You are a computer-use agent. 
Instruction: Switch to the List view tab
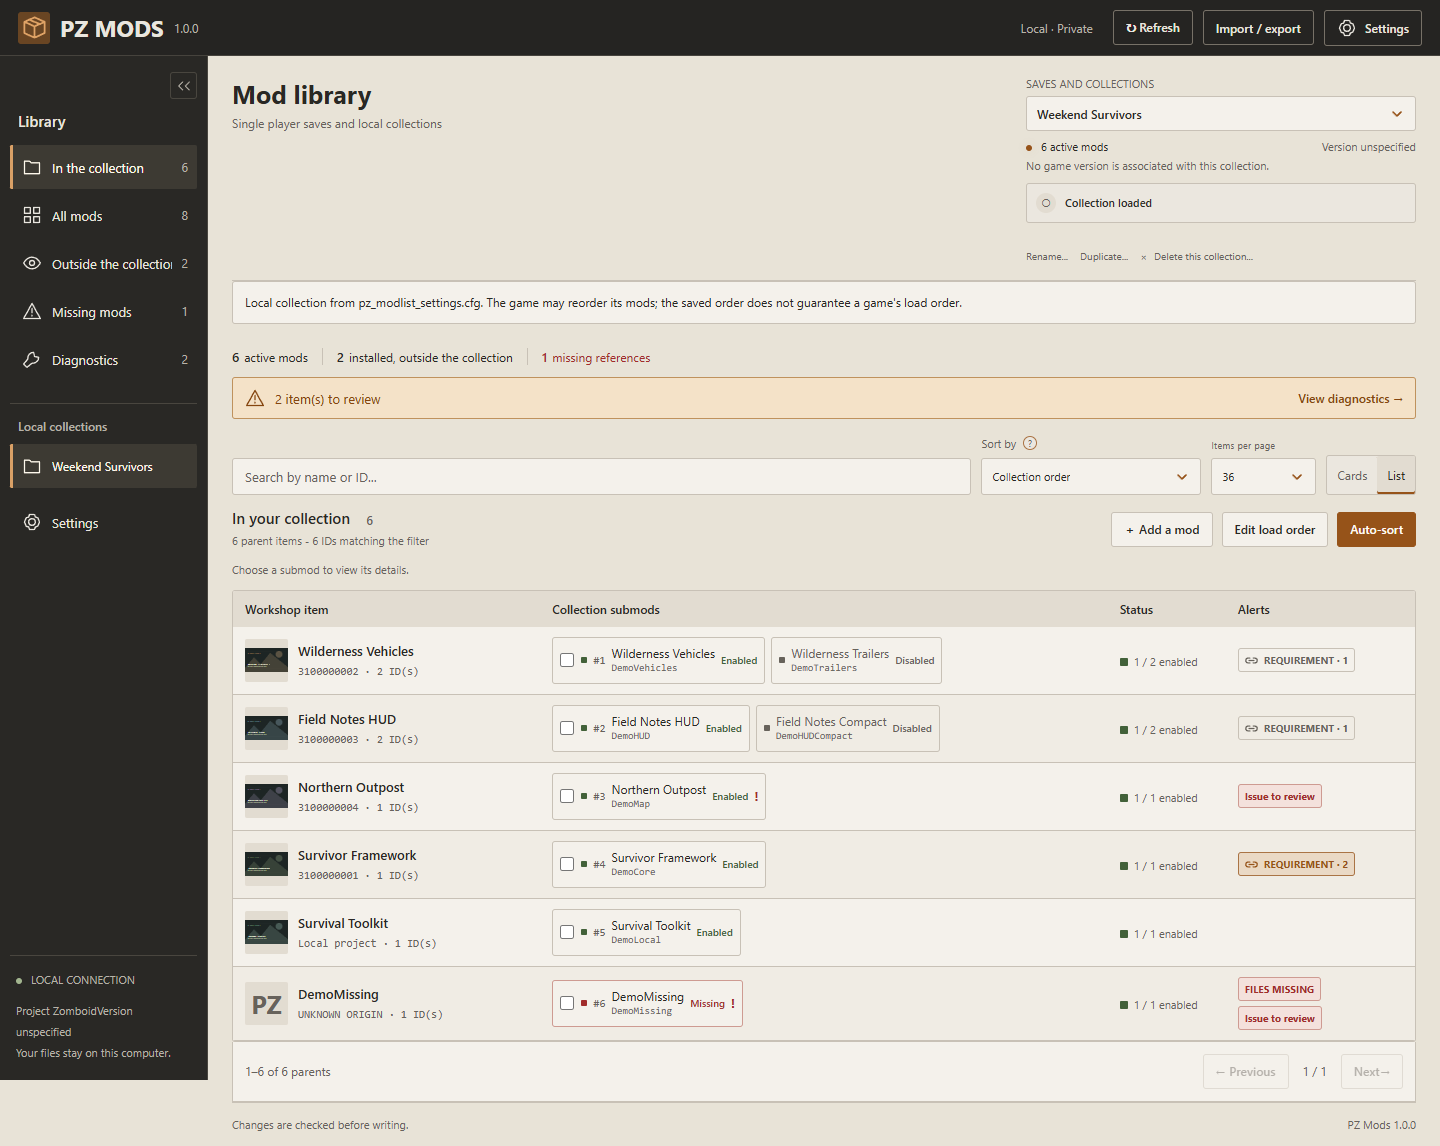[x=1396, y=476]
